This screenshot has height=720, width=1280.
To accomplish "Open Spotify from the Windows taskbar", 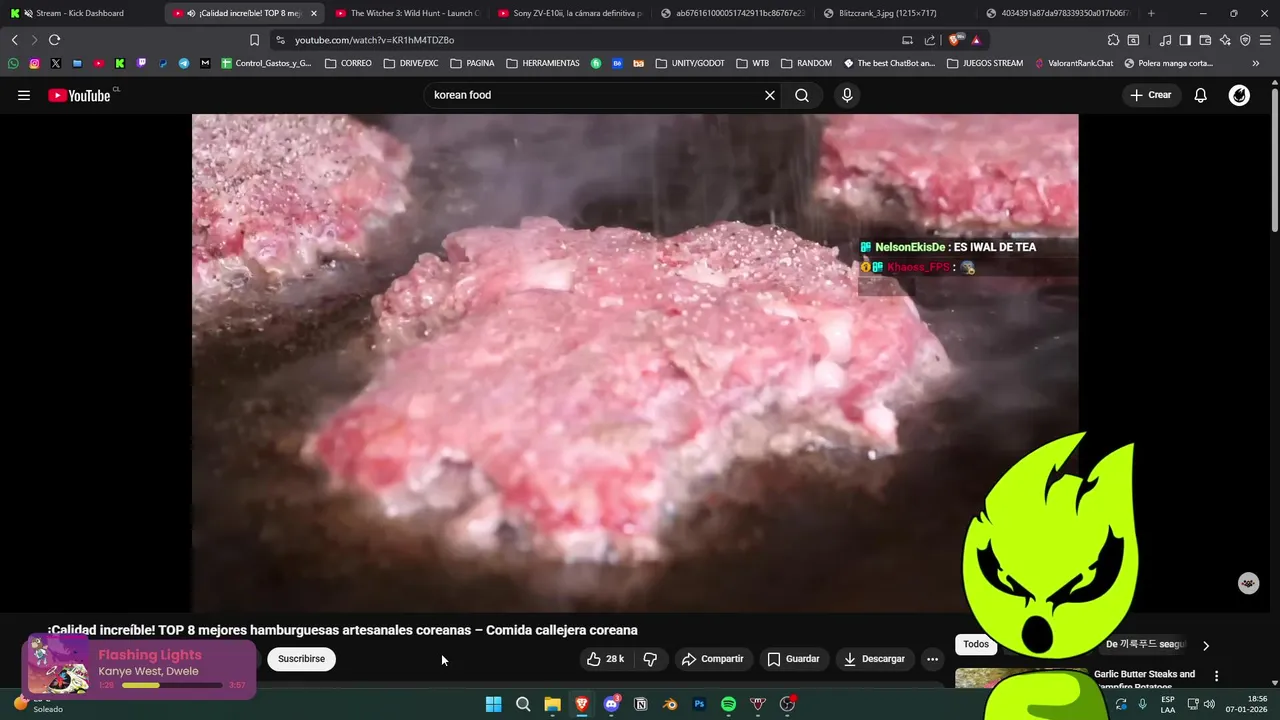I will tap(728, 704).
